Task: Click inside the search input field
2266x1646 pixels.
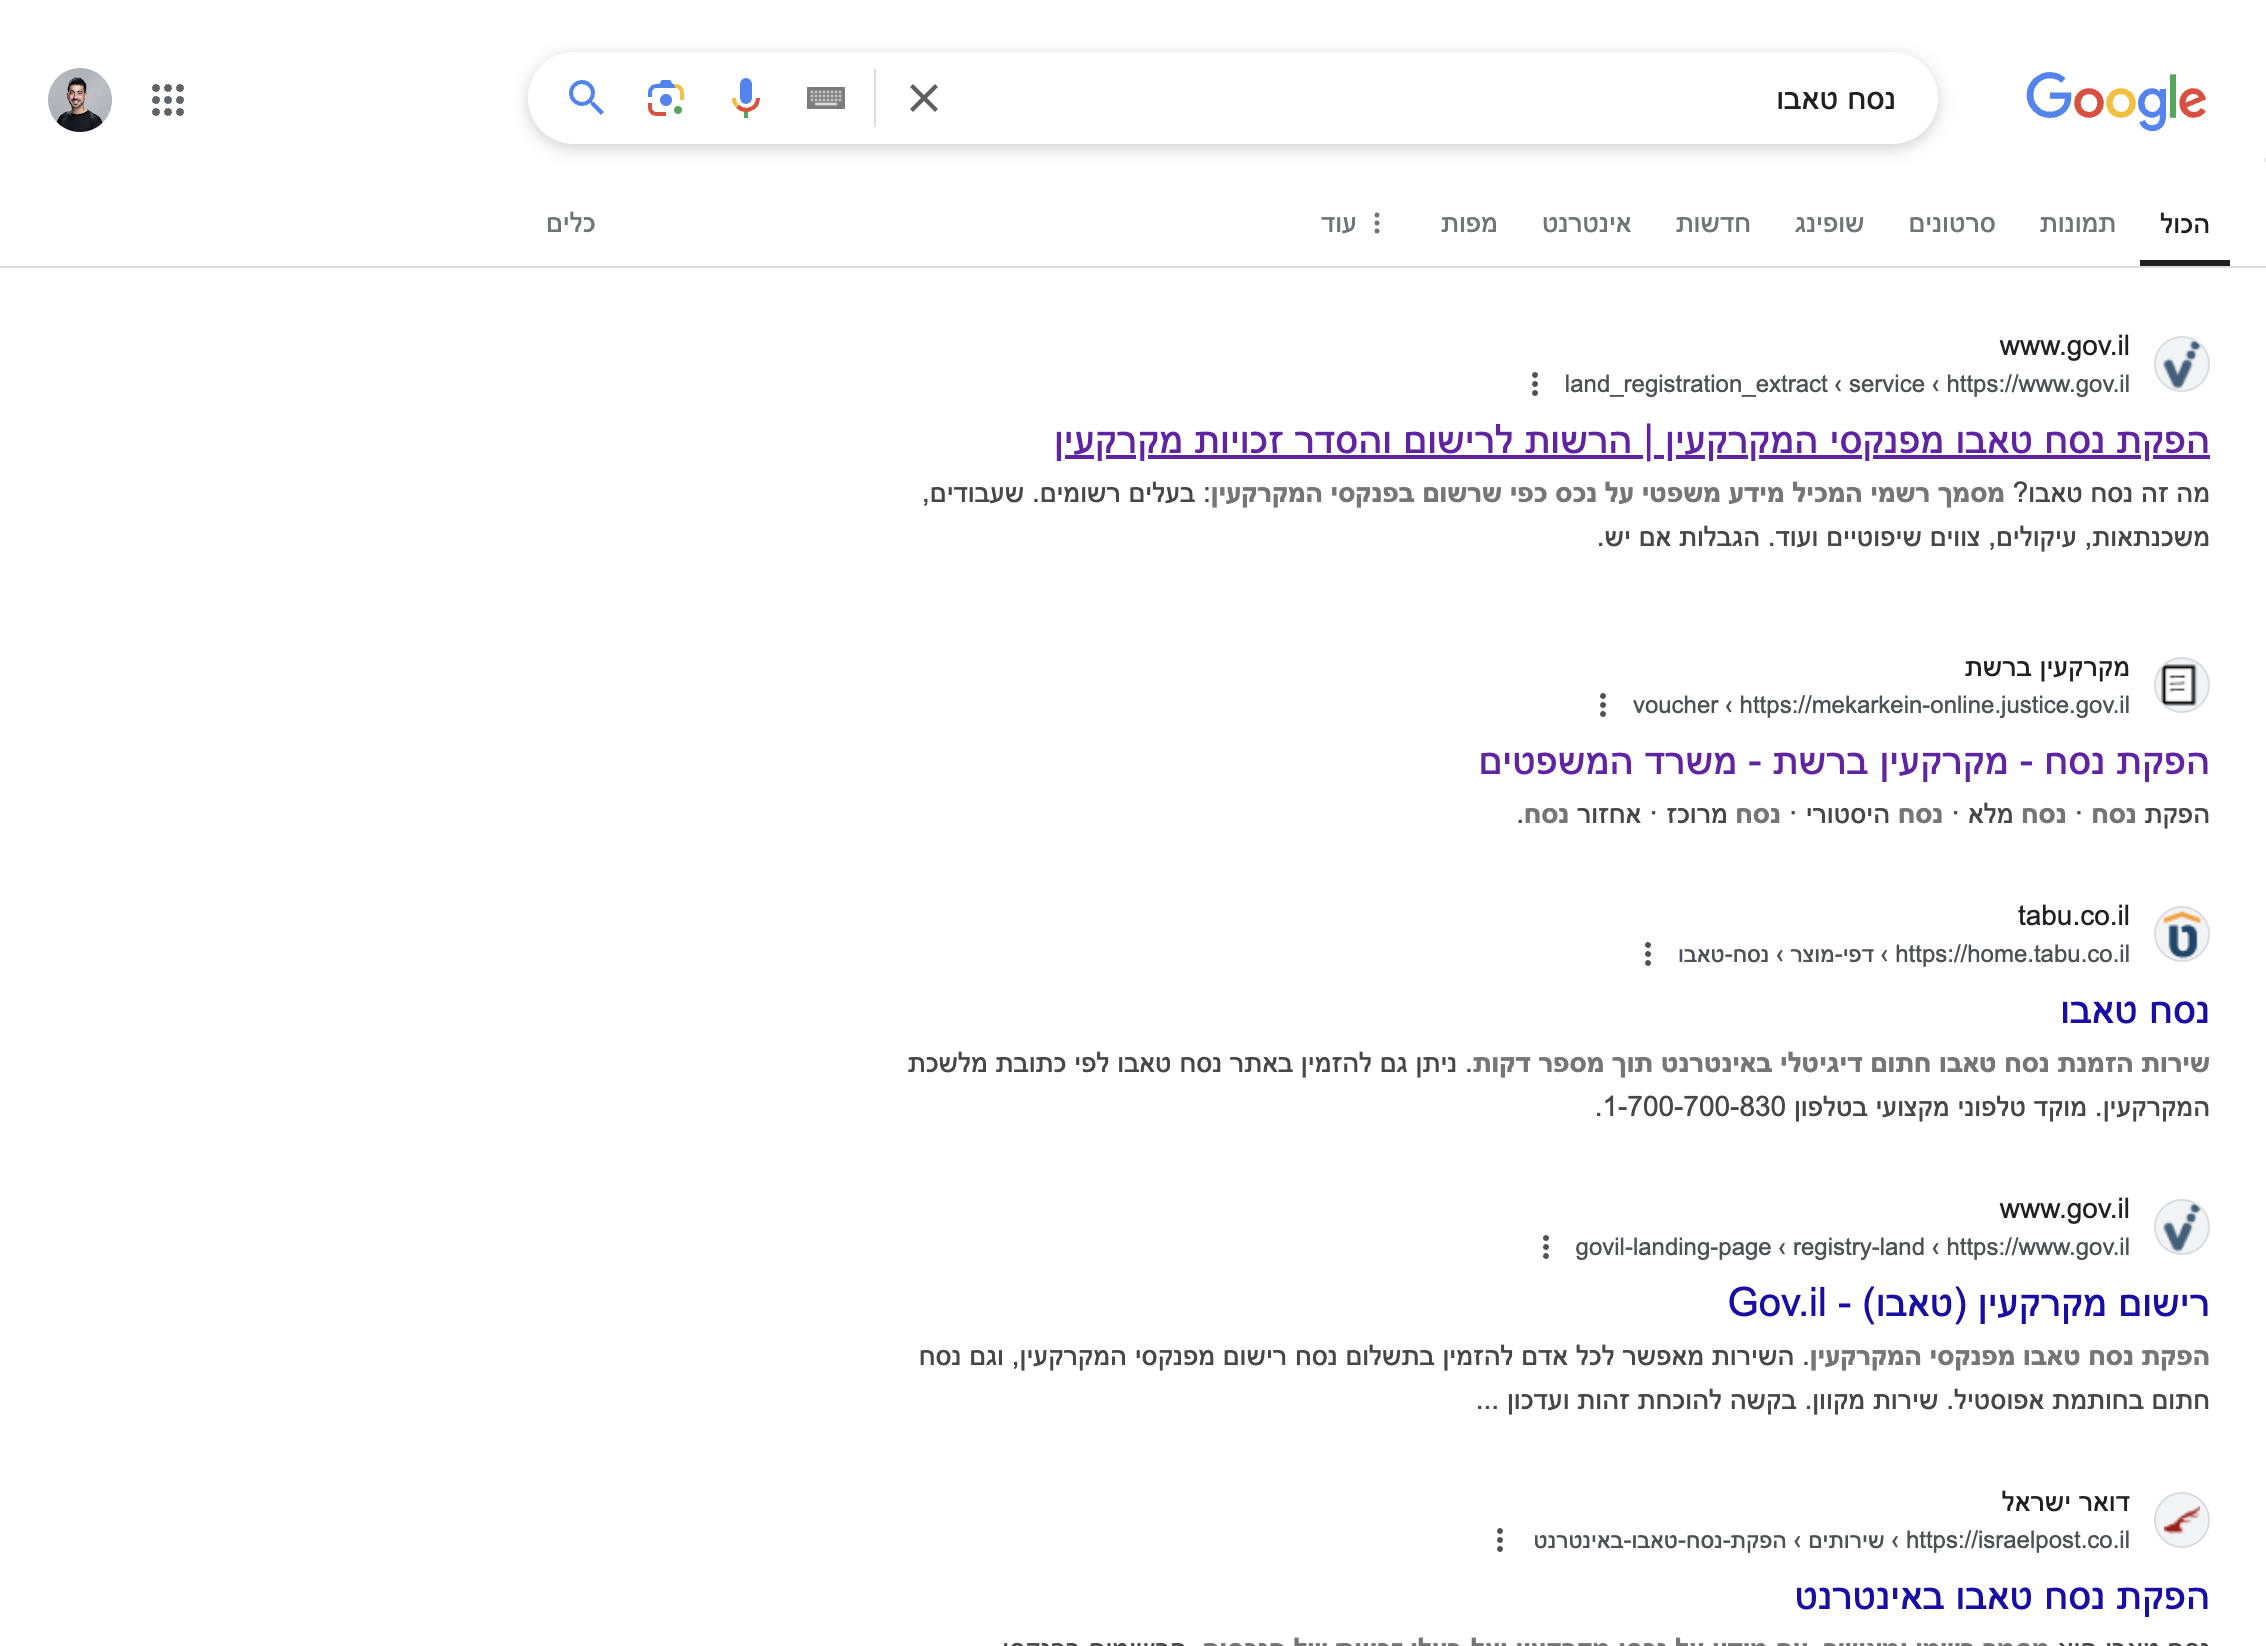Action: (x=1420, y=98)
